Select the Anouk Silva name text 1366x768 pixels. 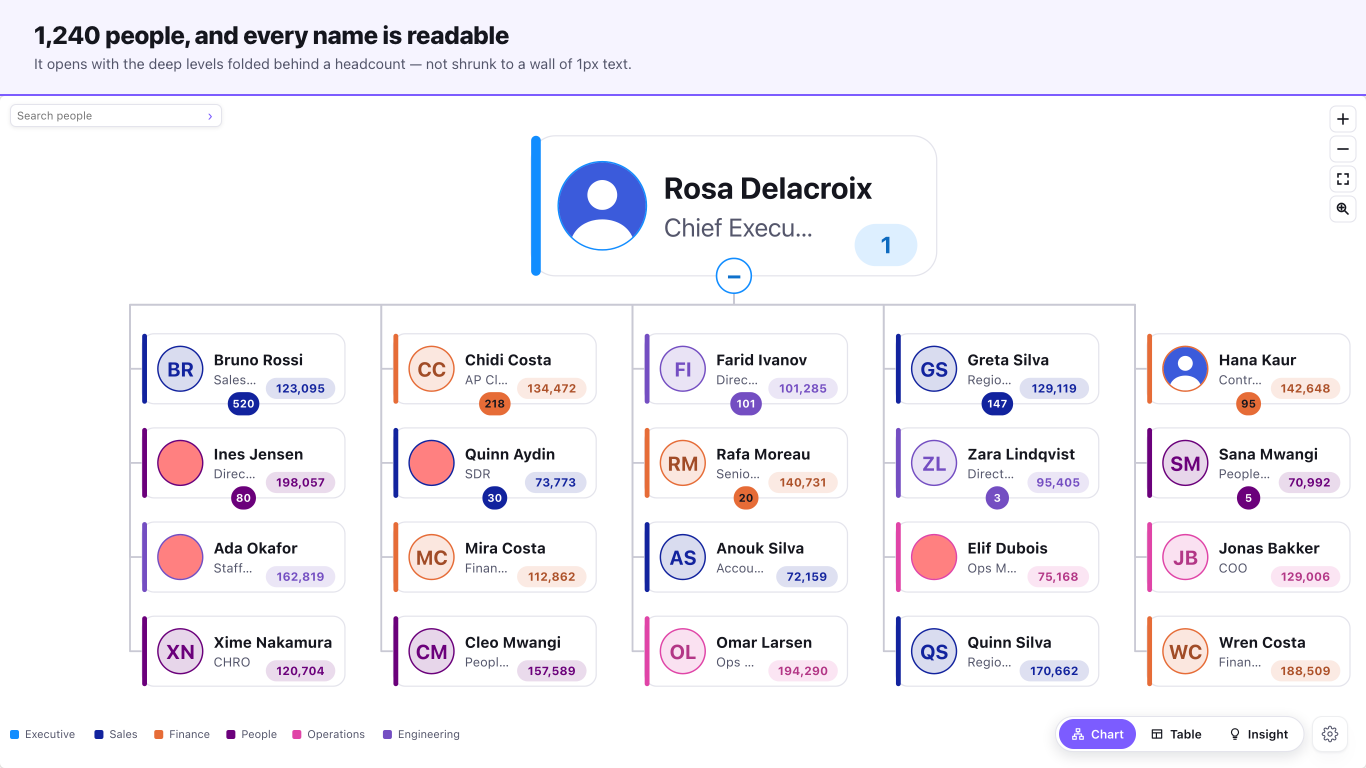[760, 548]
